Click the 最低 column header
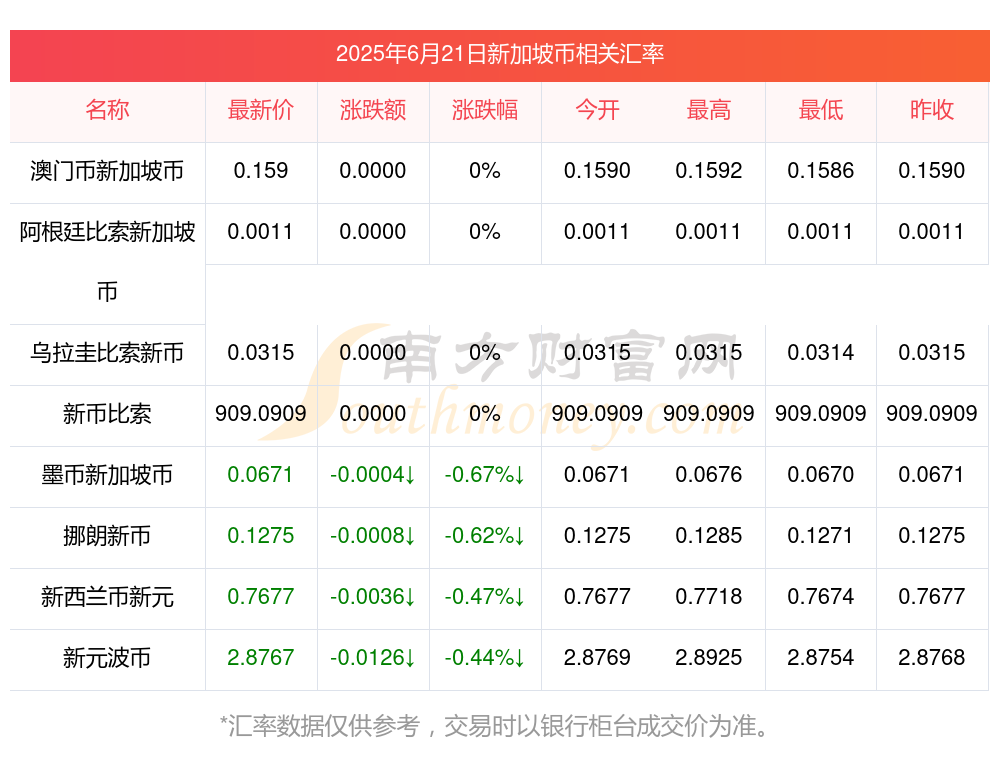1000x757 pixels. pos(821,110)
